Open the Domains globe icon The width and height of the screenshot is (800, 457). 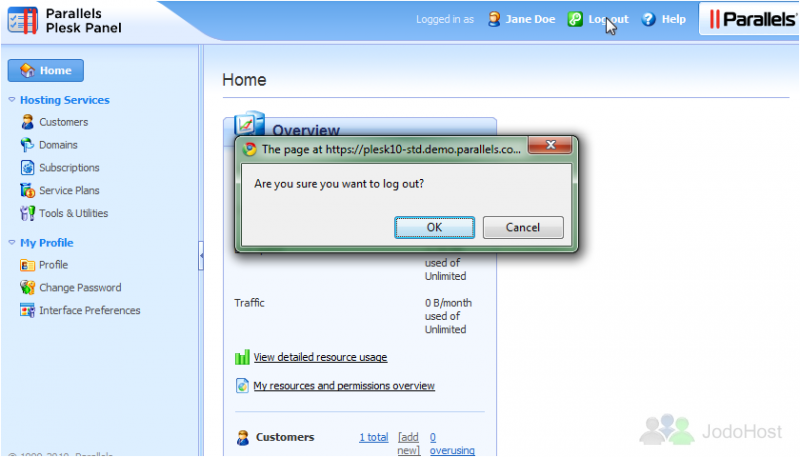(28, 145)
